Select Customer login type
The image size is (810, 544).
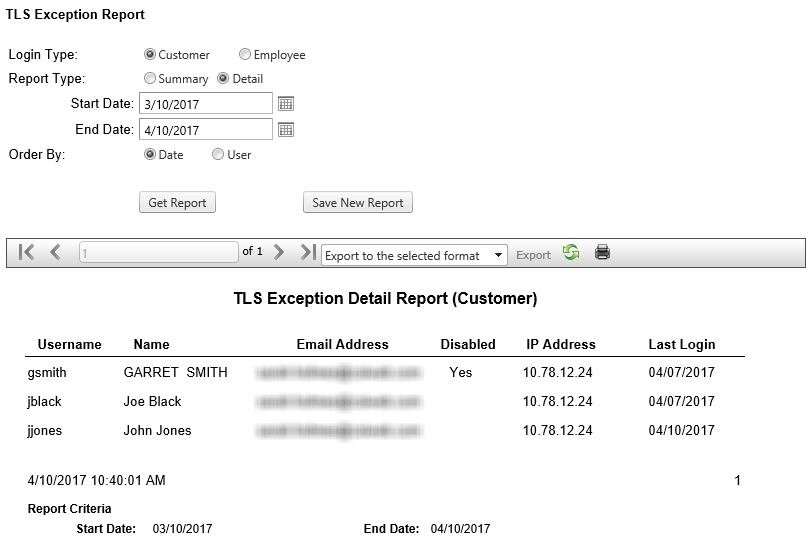click(x=150, y=55)
